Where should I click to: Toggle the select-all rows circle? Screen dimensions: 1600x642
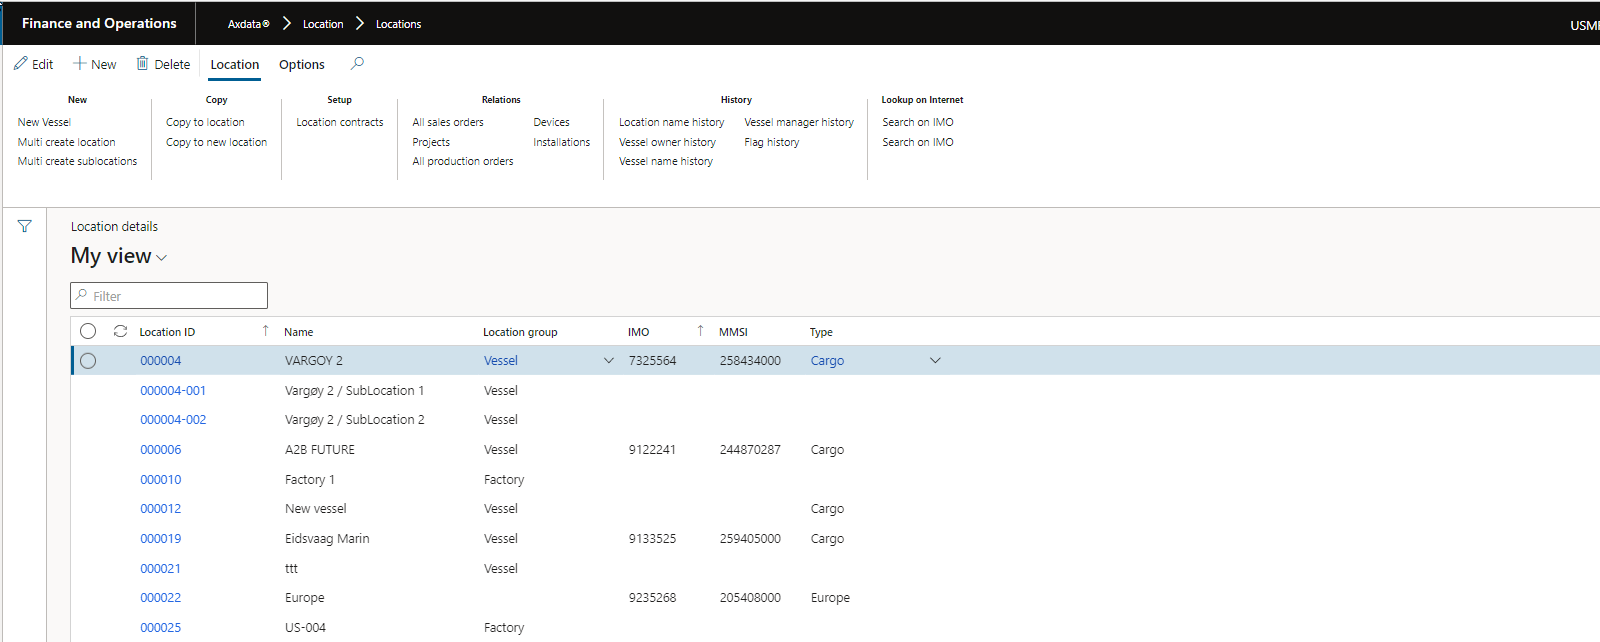[x=88, y=331]
